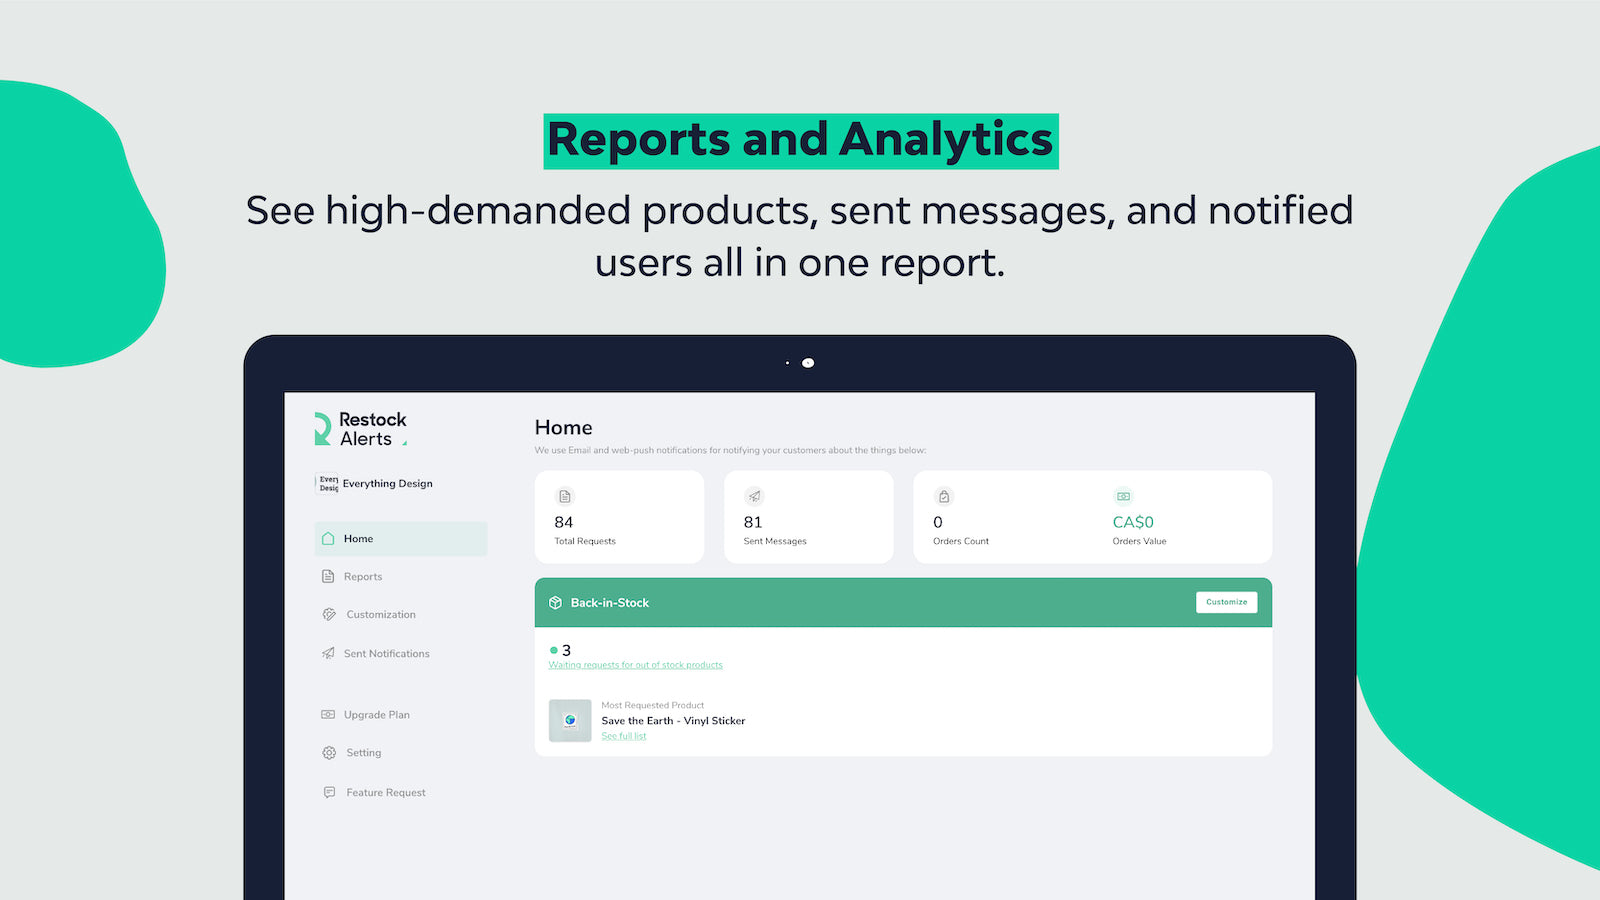Click the Upgrade Plan card icon
1600x900 pixels.
[x=328, y=715]
